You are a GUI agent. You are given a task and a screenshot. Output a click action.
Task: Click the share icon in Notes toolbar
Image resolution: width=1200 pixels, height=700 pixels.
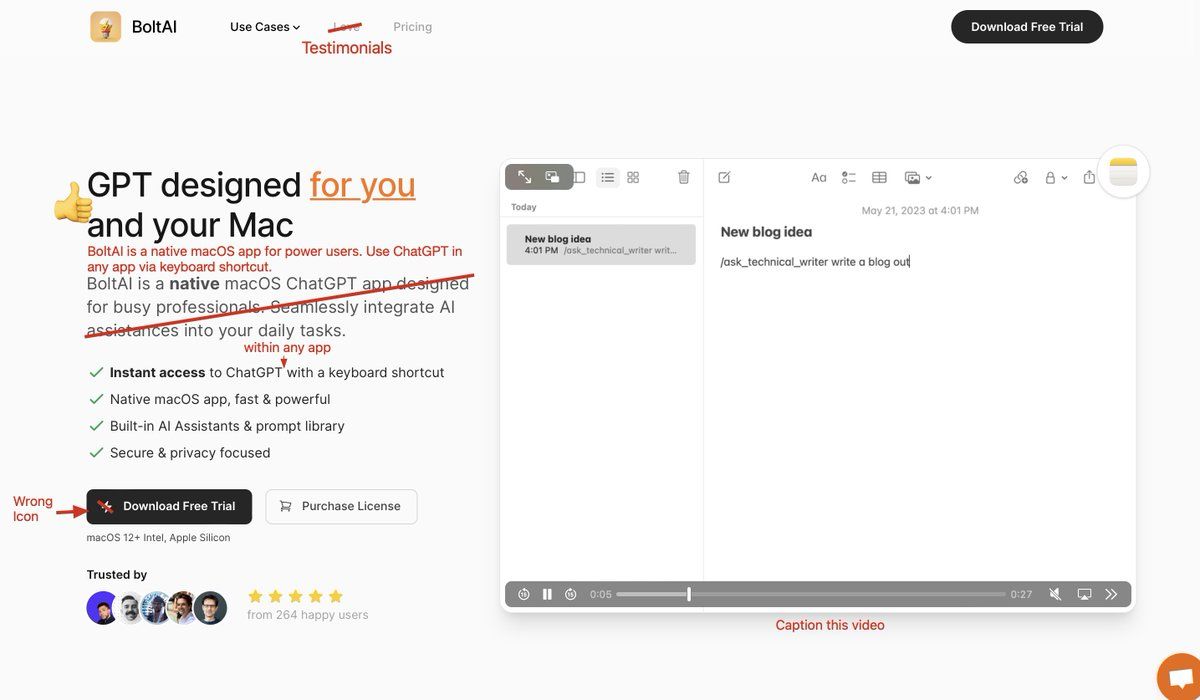1089,177
